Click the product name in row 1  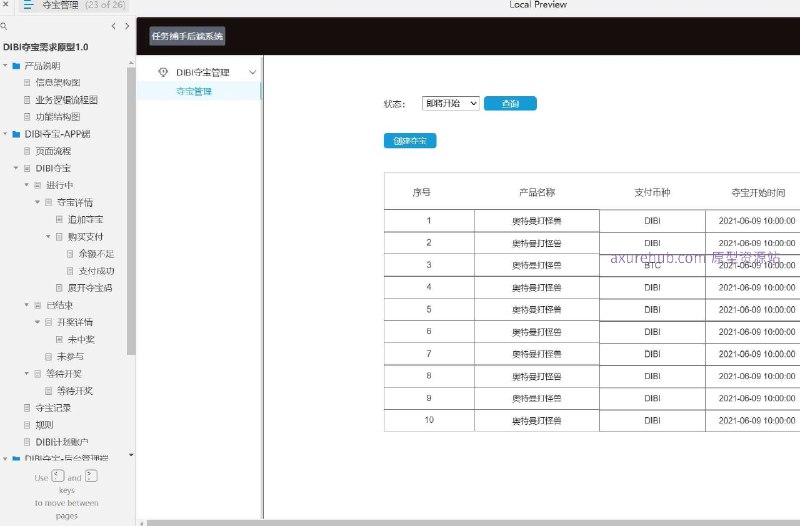click(537, 221)
